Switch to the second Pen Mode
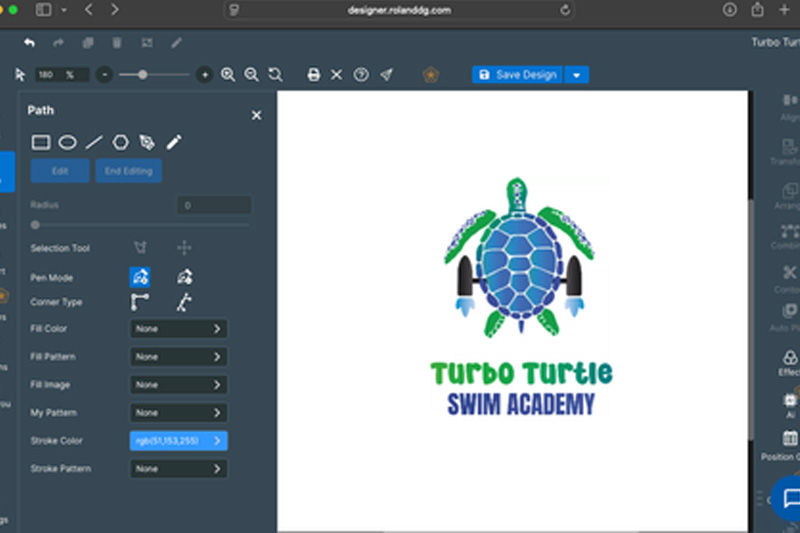This screenshot has height=533, width=800. [185, 277]
